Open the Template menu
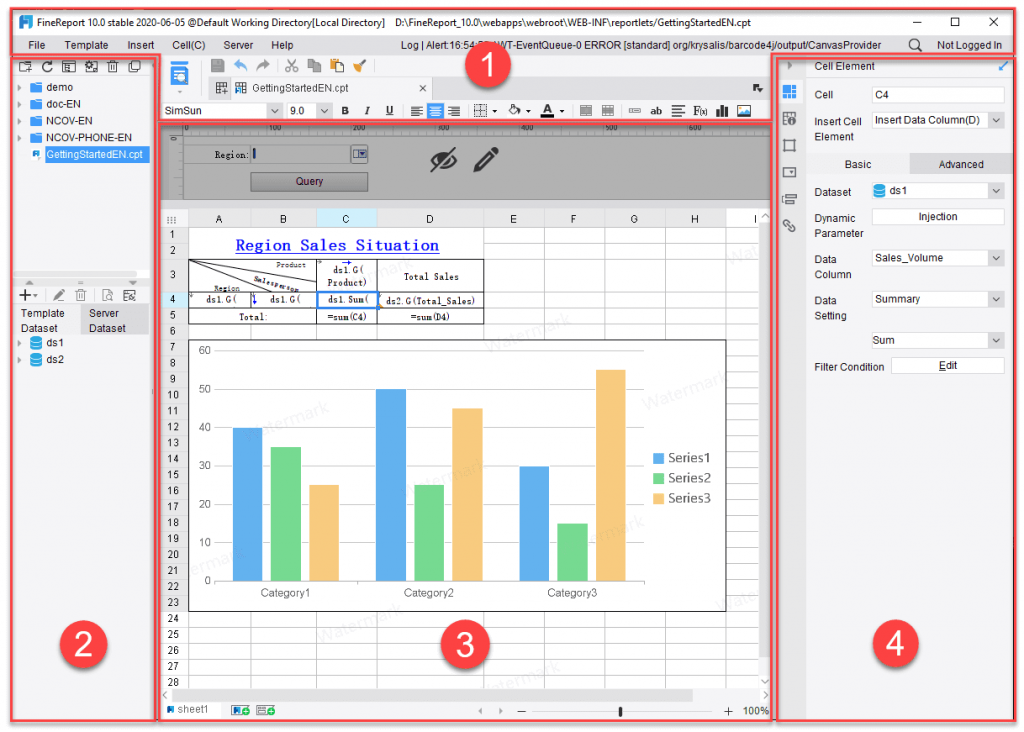1024x732 pixels. [x=86, y=45]
